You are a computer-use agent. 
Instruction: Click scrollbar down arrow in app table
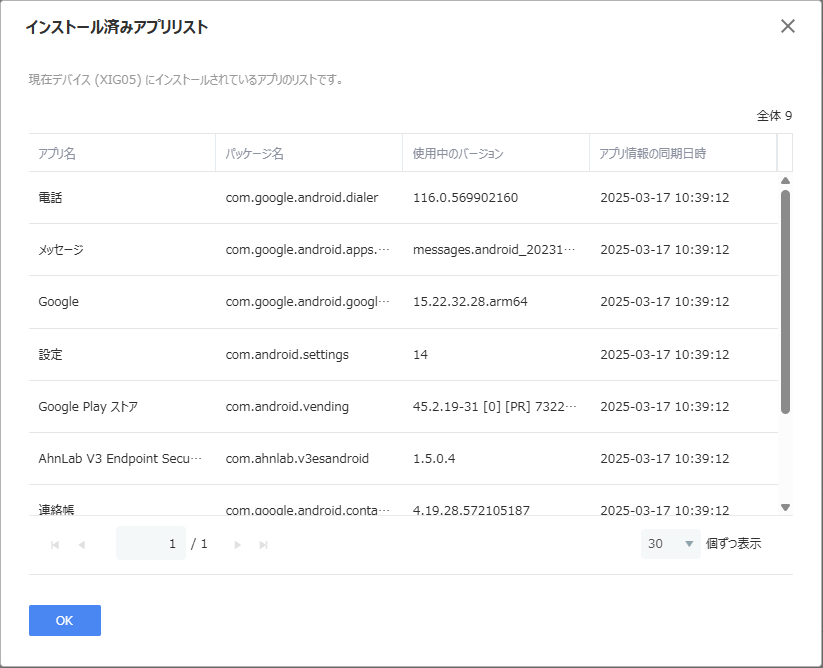click(x=785, y=507)
